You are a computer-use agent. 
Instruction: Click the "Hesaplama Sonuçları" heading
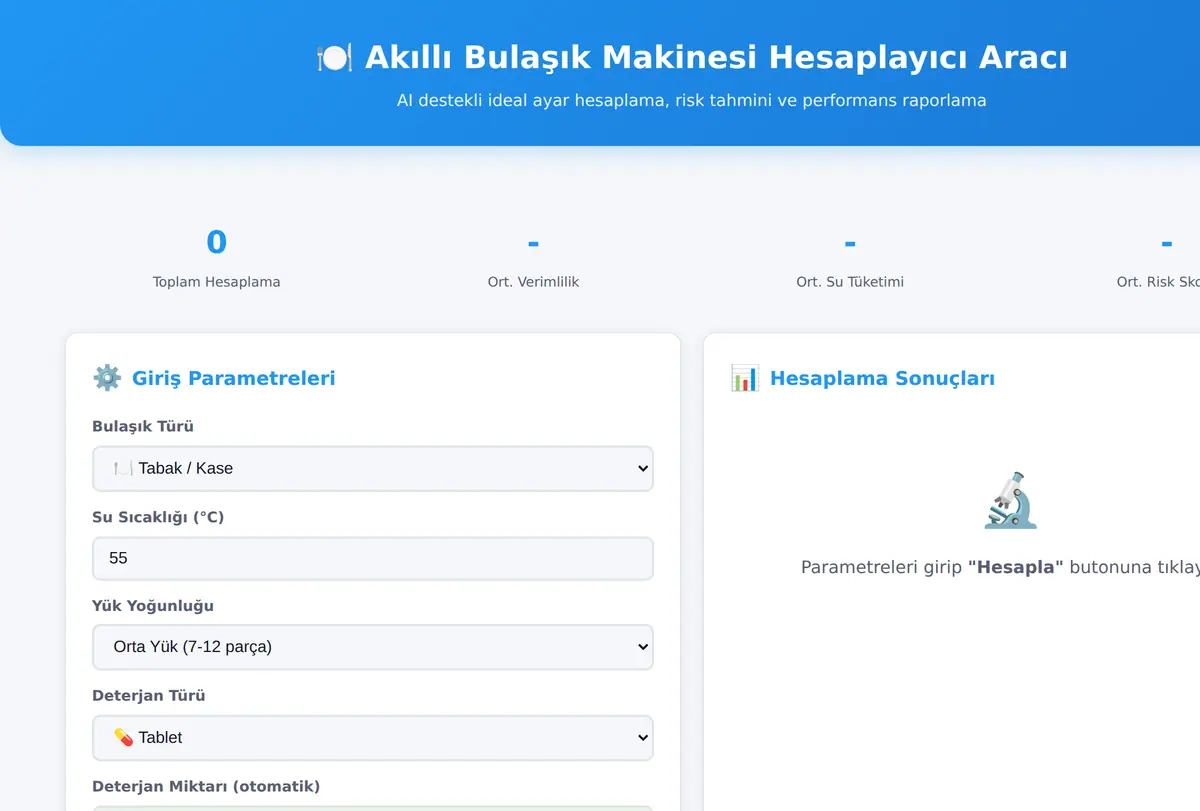(882, 378)
